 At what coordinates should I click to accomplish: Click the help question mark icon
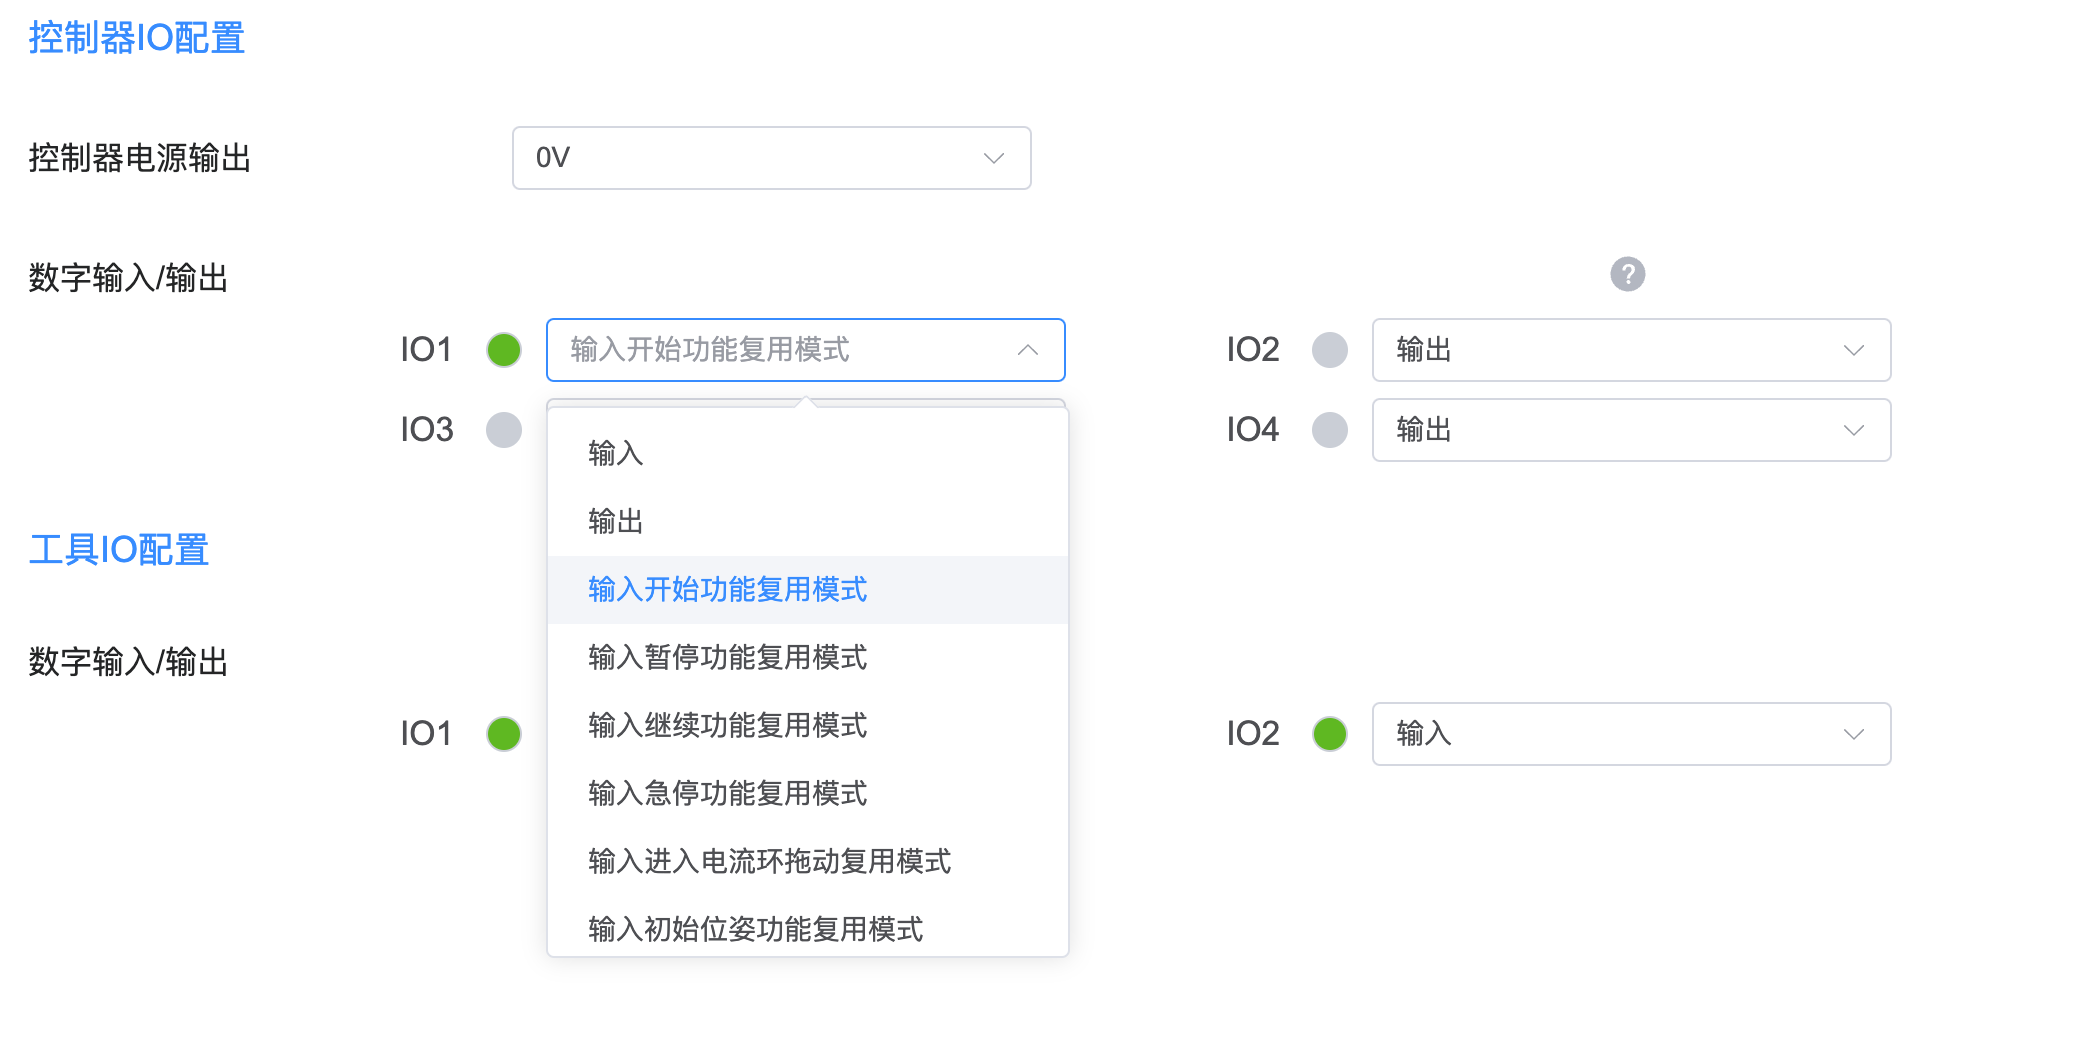pos(1627,274)
